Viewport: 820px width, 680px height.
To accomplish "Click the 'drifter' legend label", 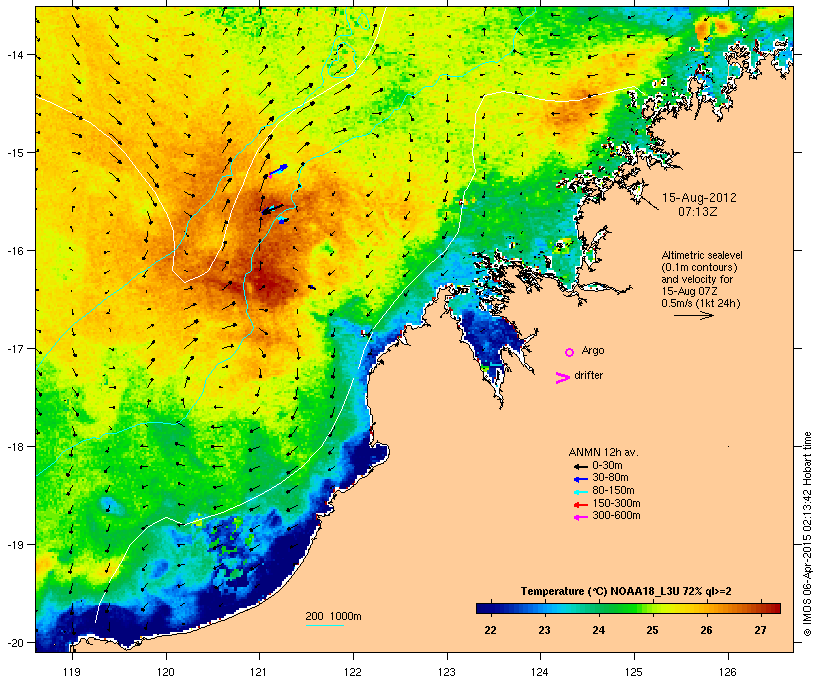I will click(x=588, y=375).
